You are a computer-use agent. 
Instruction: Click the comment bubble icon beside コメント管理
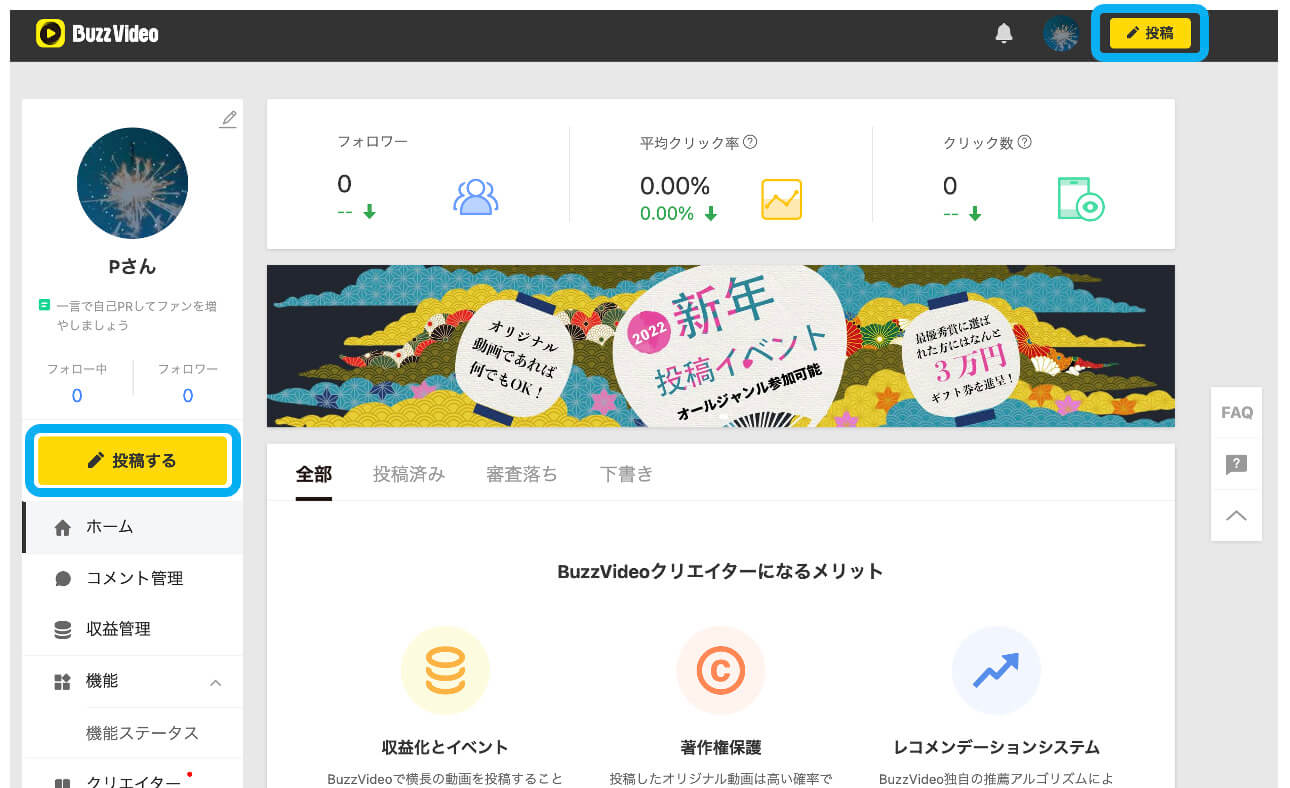[x=63, y=579]
